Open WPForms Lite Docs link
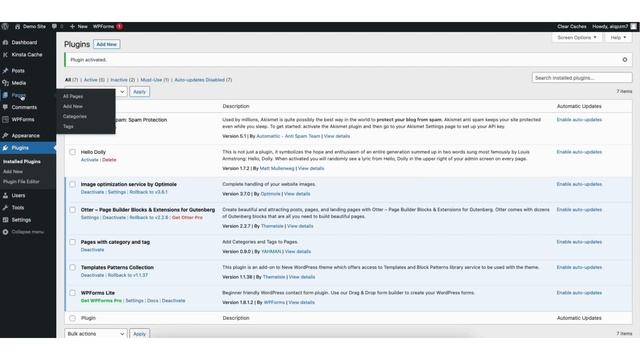The height and width of the screenshot is (360, 640). click(x=153, y=301)
